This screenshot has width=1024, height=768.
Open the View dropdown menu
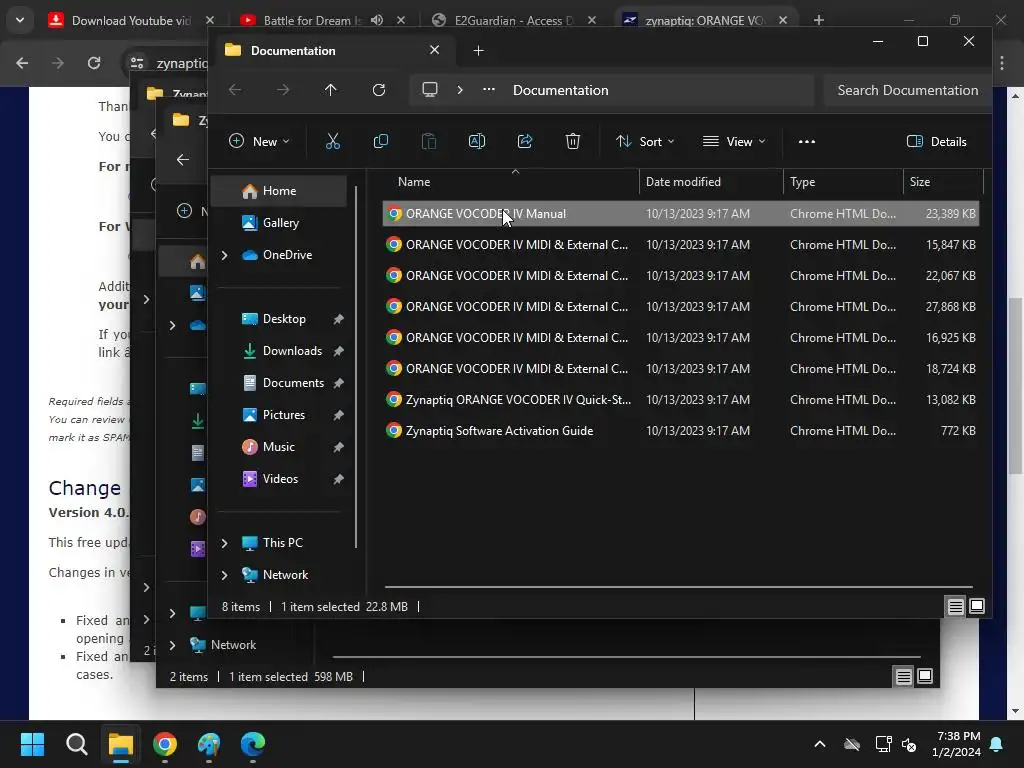(734, 141)
